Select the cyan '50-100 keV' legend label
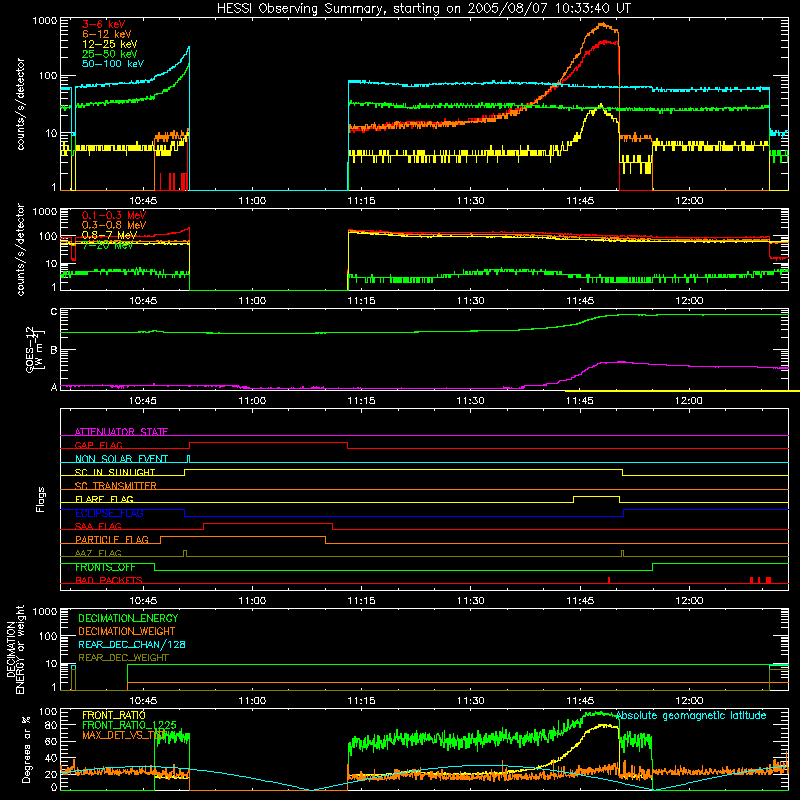 pos(113,63)
